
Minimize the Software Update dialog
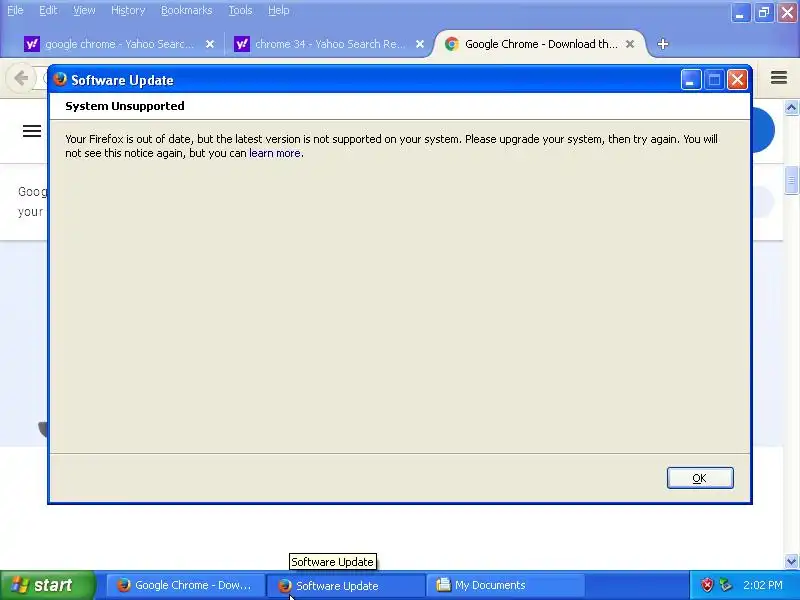pyautogui.click(x=691, y=80)
